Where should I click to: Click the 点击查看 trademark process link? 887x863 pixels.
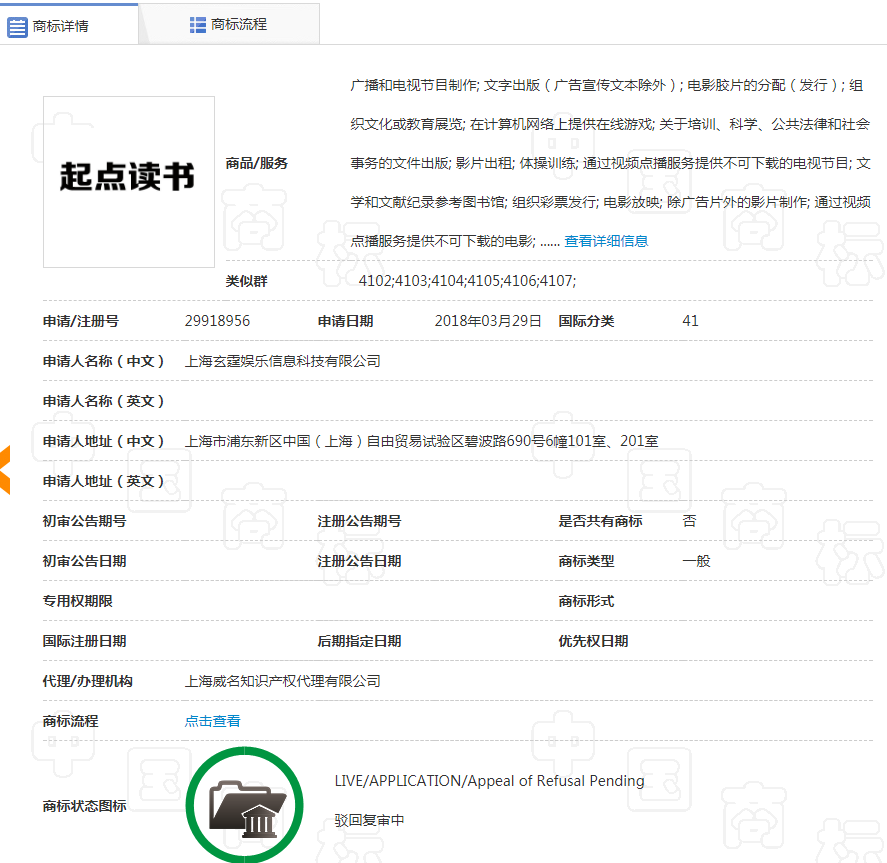[x=212, y=721]
